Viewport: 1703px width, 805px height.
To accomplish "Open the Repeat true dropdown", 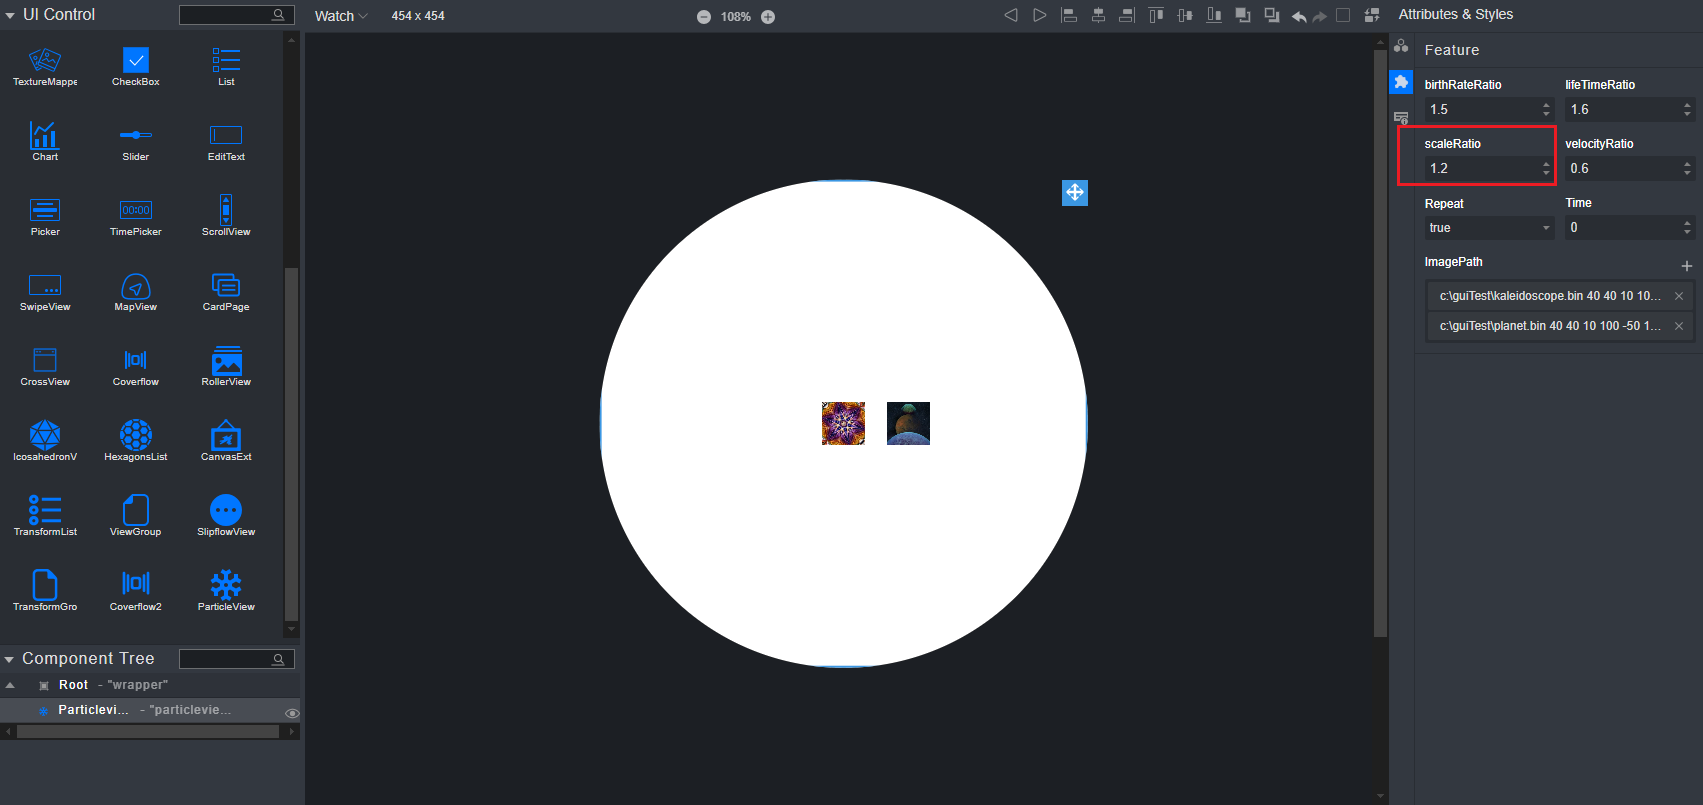I will pyautogui.click(x=1488, y=228).
